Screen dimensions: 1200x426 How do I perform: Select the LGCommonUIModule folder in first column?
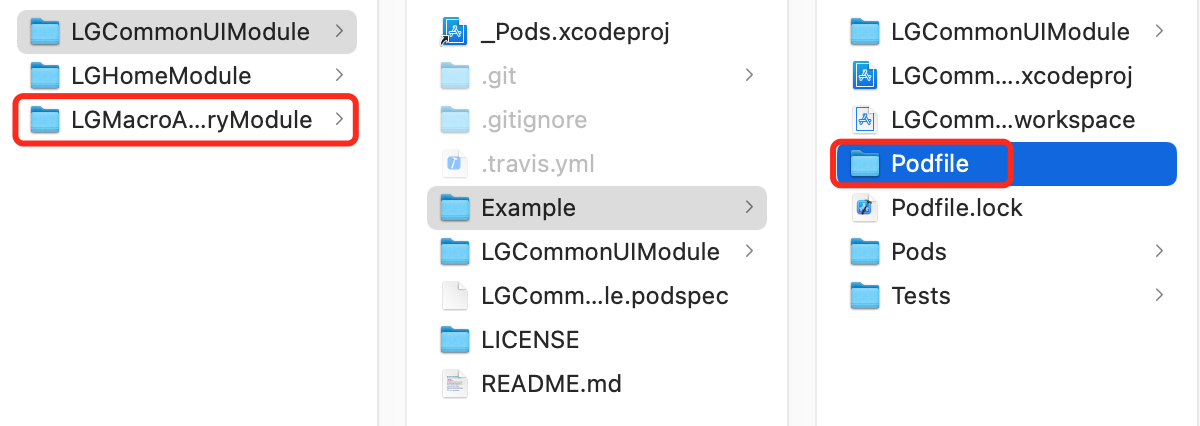click(x=187, y=32)
